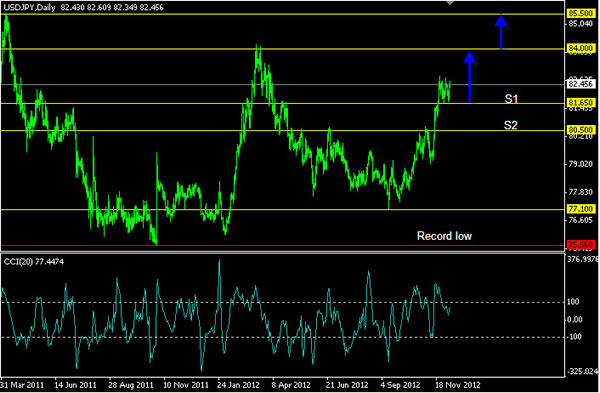Select the 77.100 yellow price tag

581,209
